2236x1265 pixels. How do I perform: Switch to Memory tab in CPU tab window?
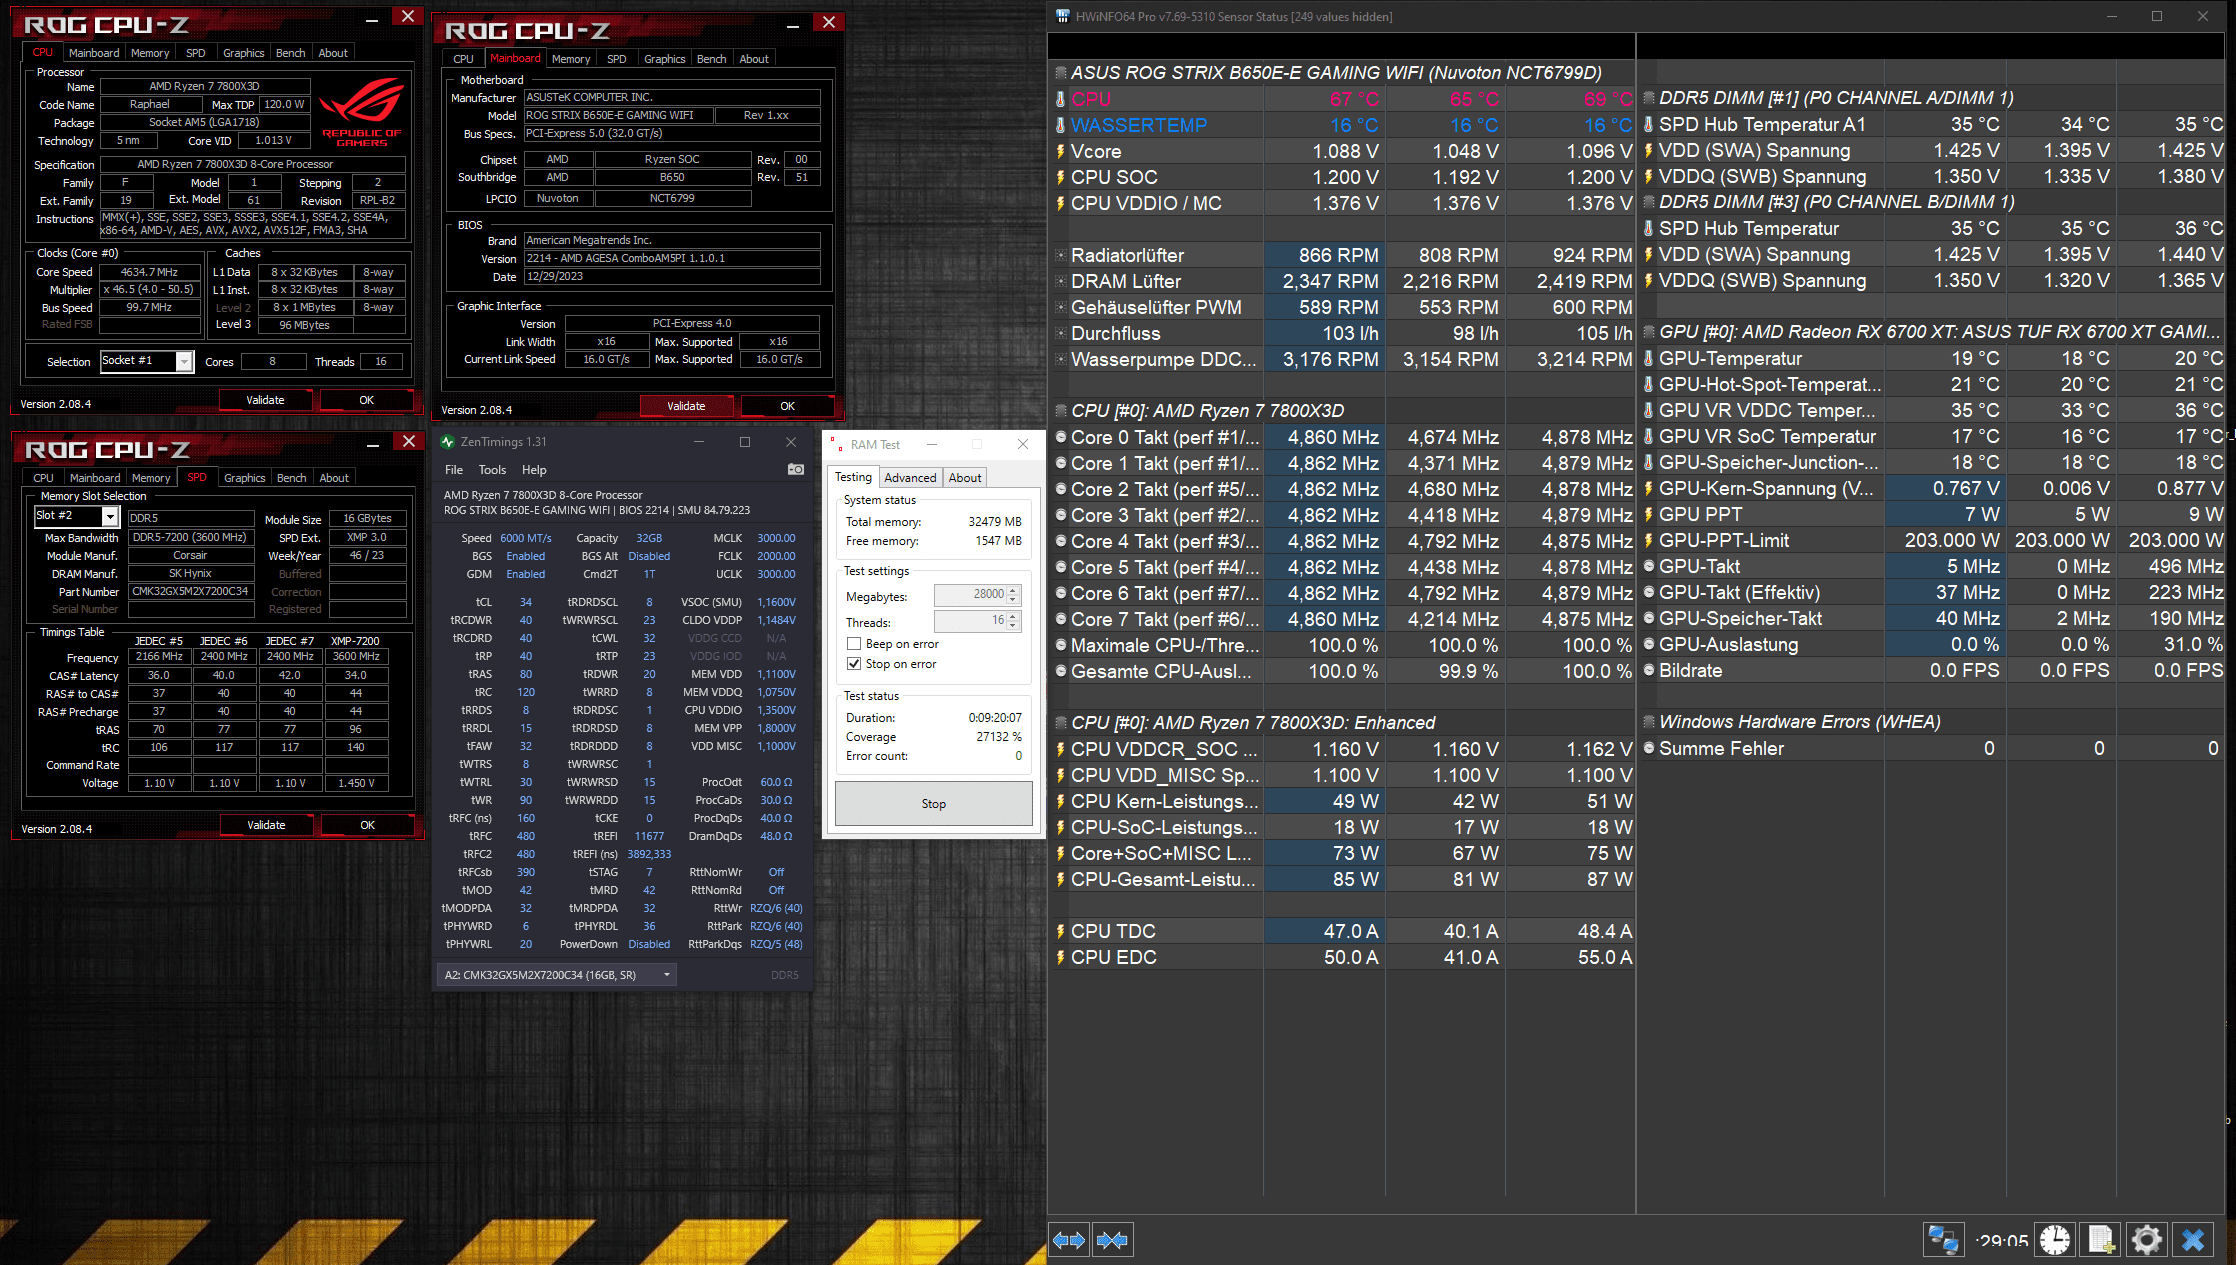150,53
